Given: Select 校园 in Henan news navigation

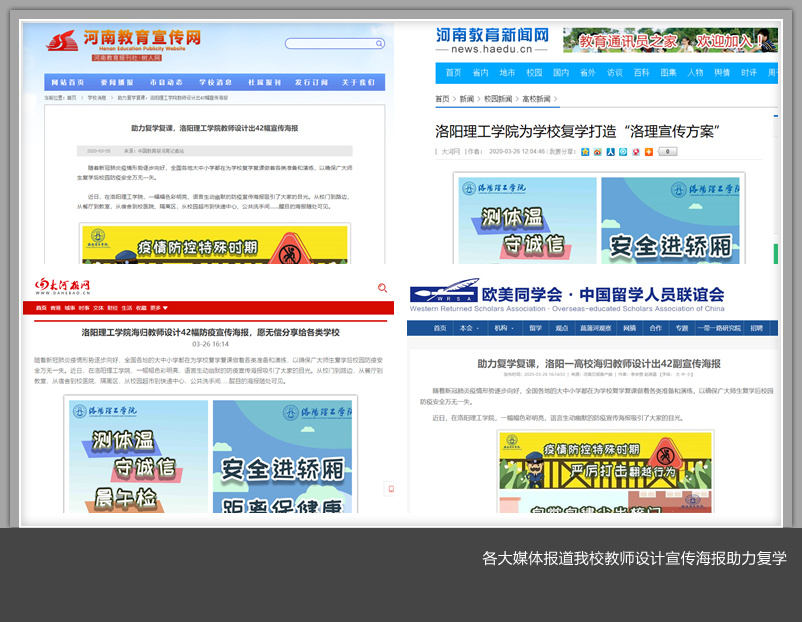Looking at the screenshot, I should [x=534, y=73].
